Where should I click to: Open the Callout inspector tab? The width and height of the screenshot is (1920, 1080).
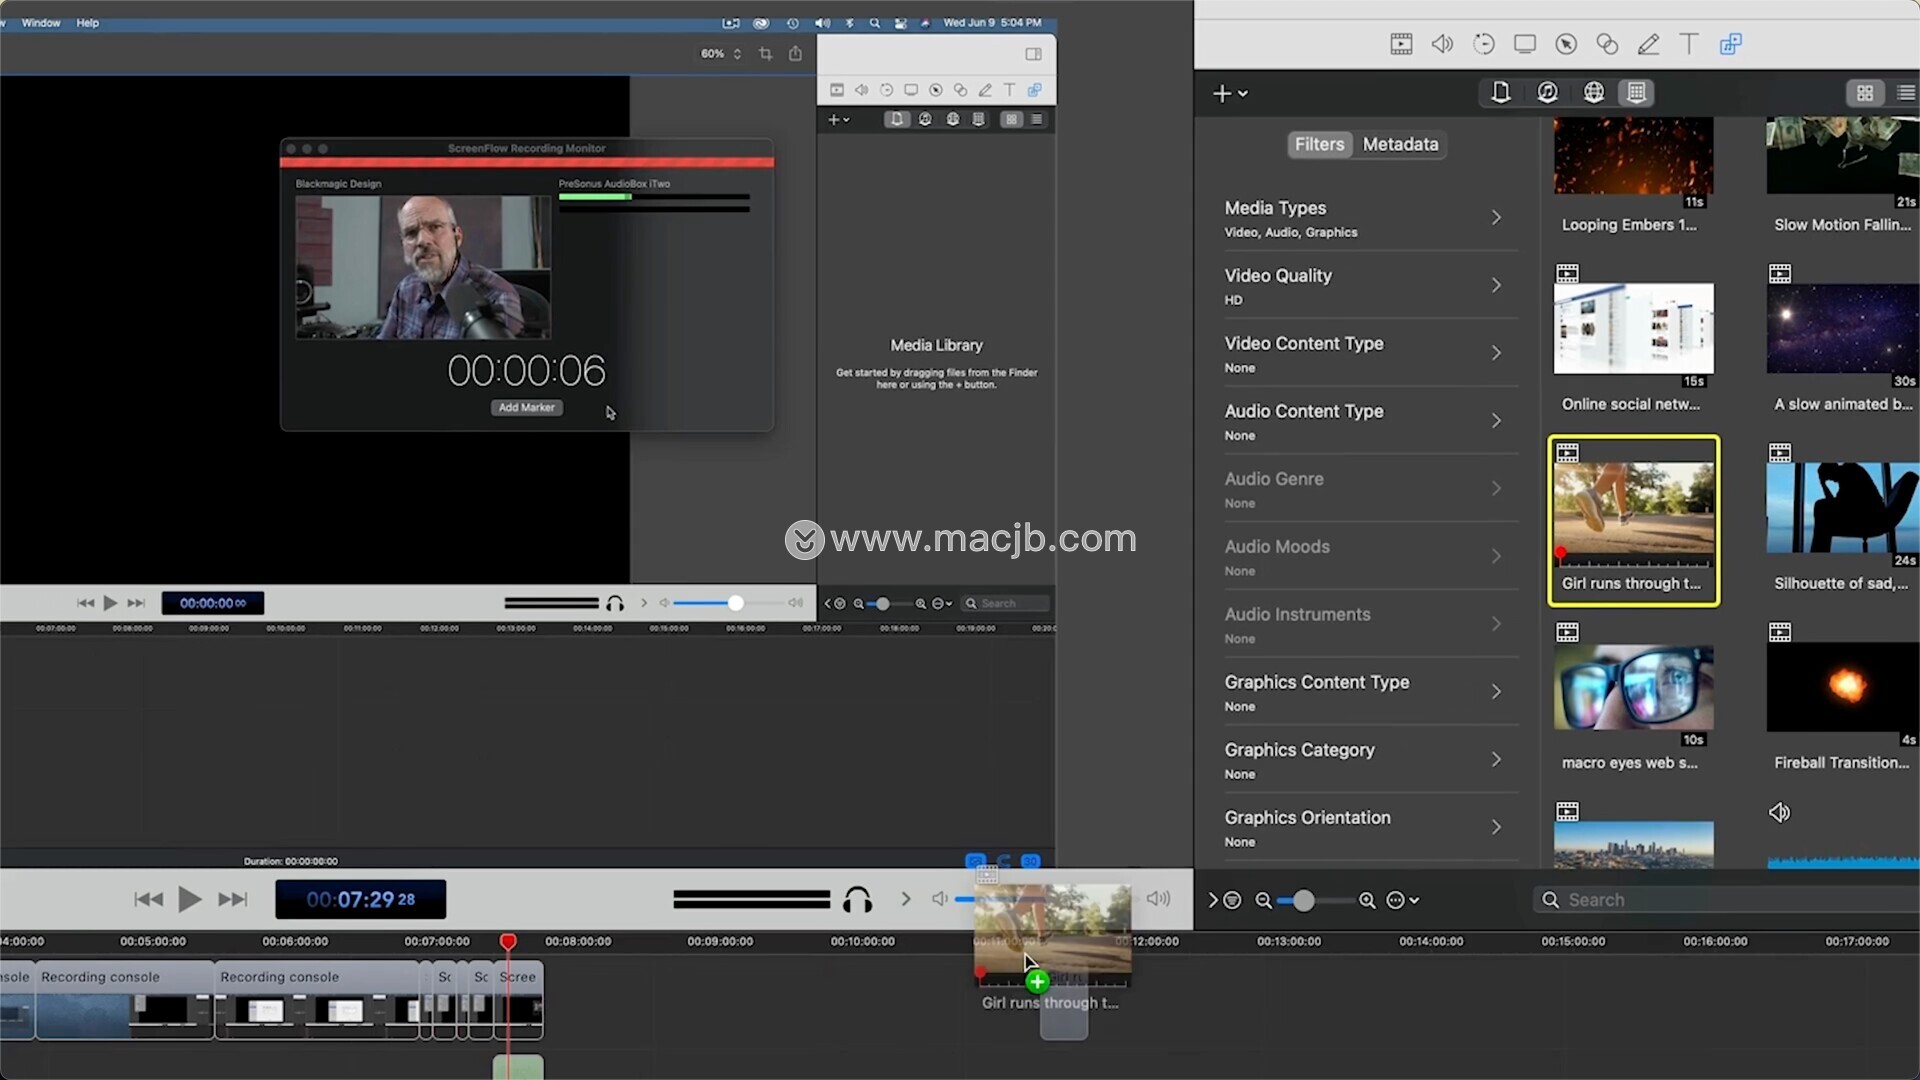coord(1566,44)
